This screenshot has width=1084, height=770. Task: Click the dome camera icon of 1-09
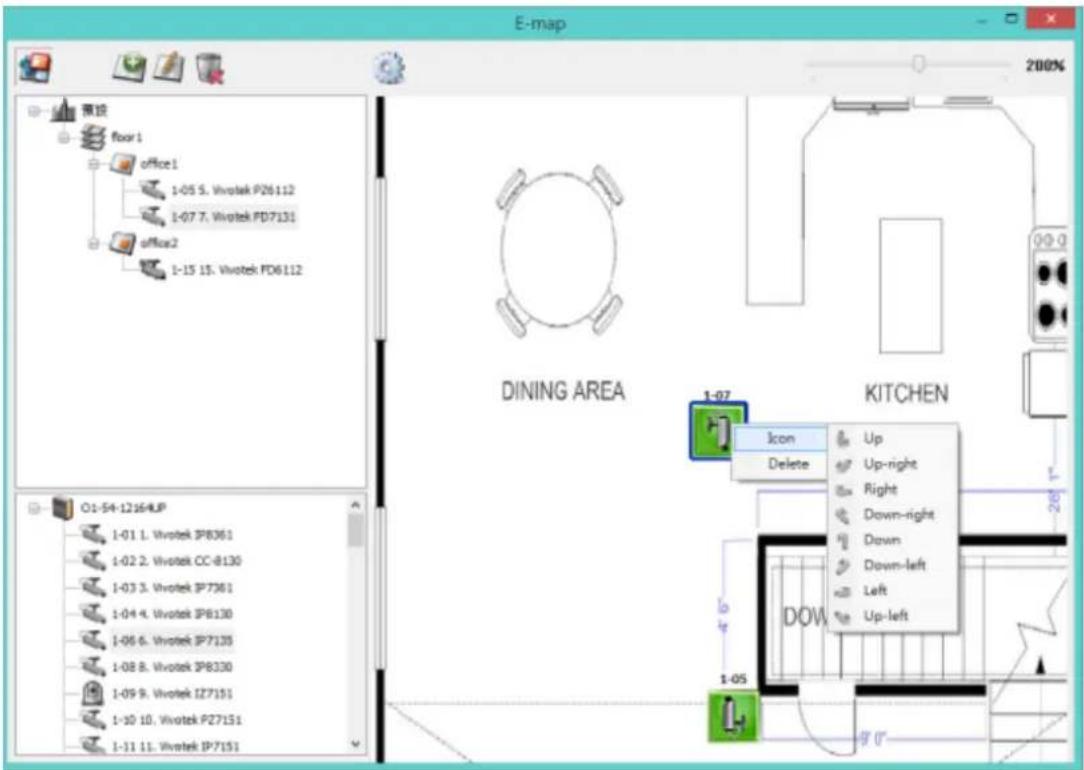click(x=93, y=693)
